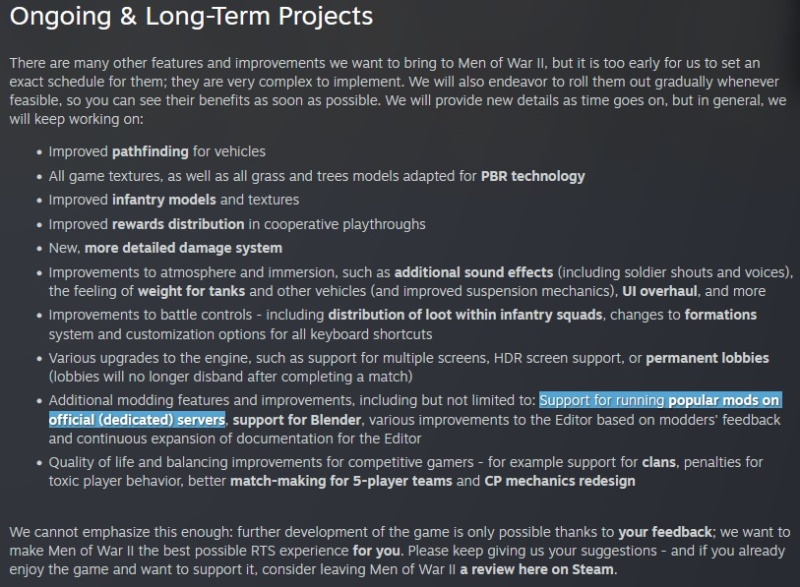Click the 'Ongoing & Long-Term Projects' heading
The image size is (800, 587).
(x=191, y=16)
